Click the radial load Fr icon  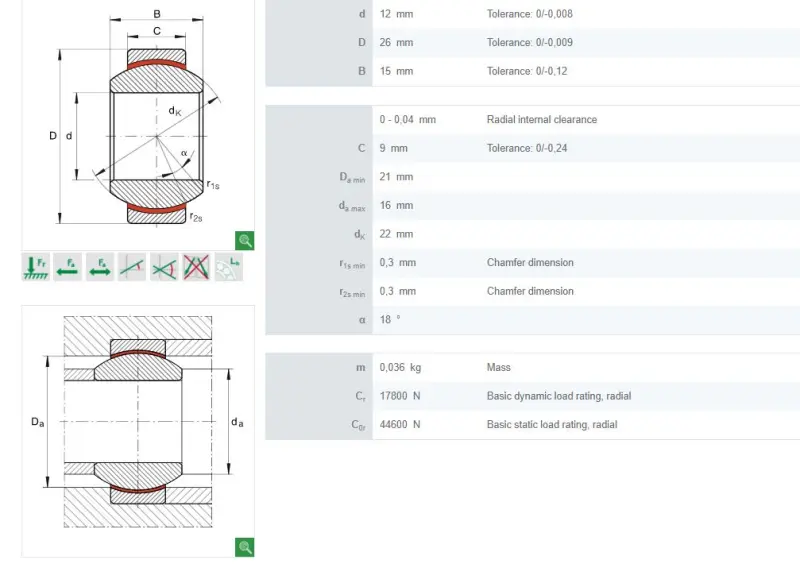pos(36,267)
